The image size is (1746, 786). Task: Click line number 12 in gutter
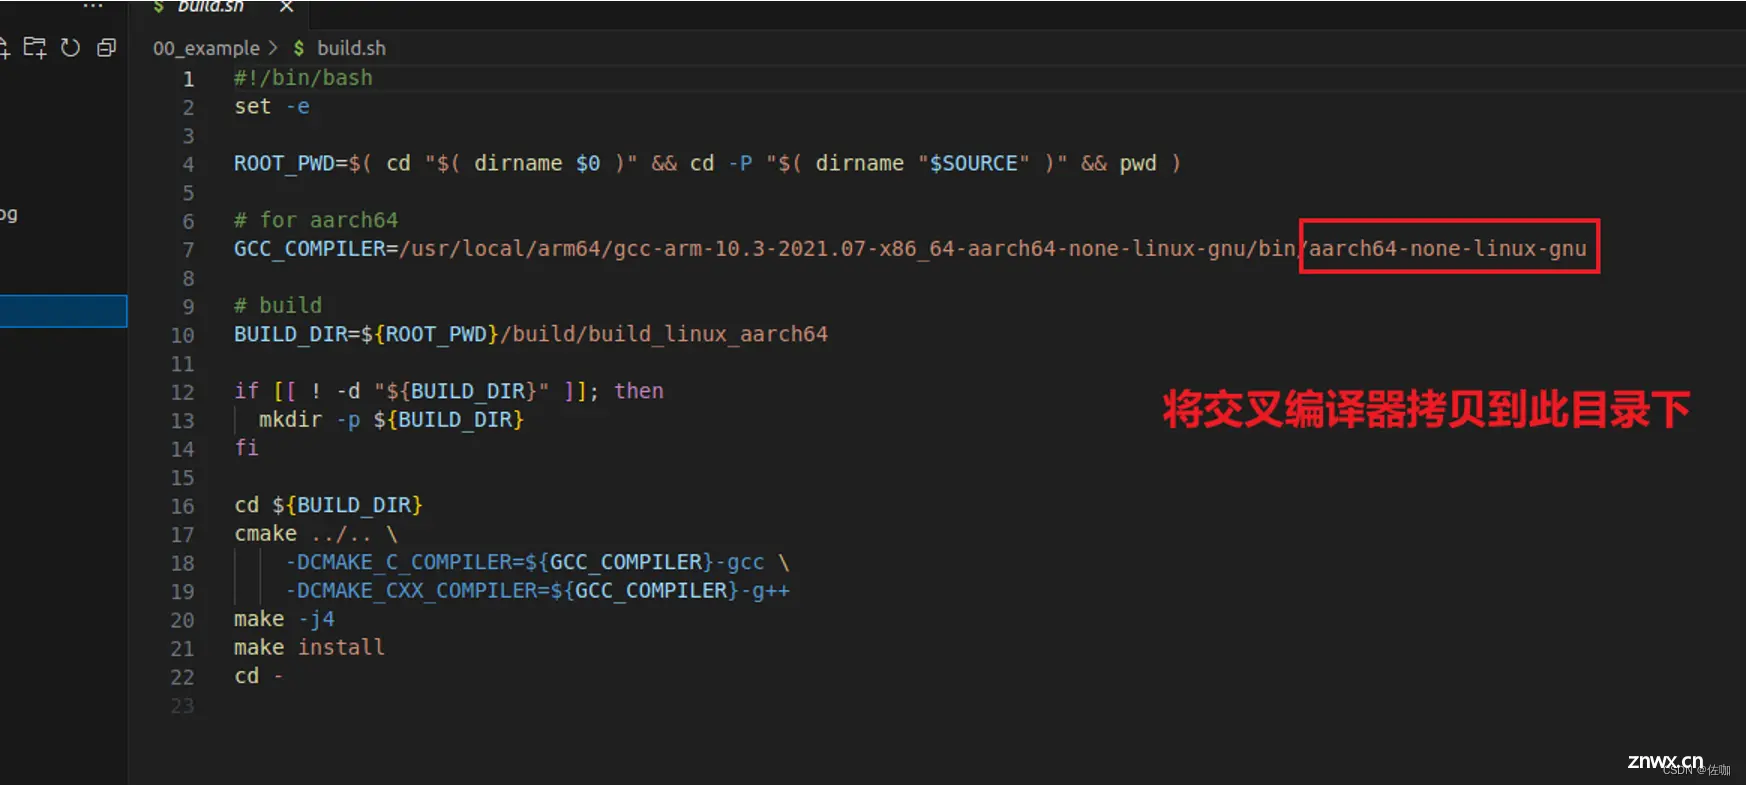click(x=182, y=392)
